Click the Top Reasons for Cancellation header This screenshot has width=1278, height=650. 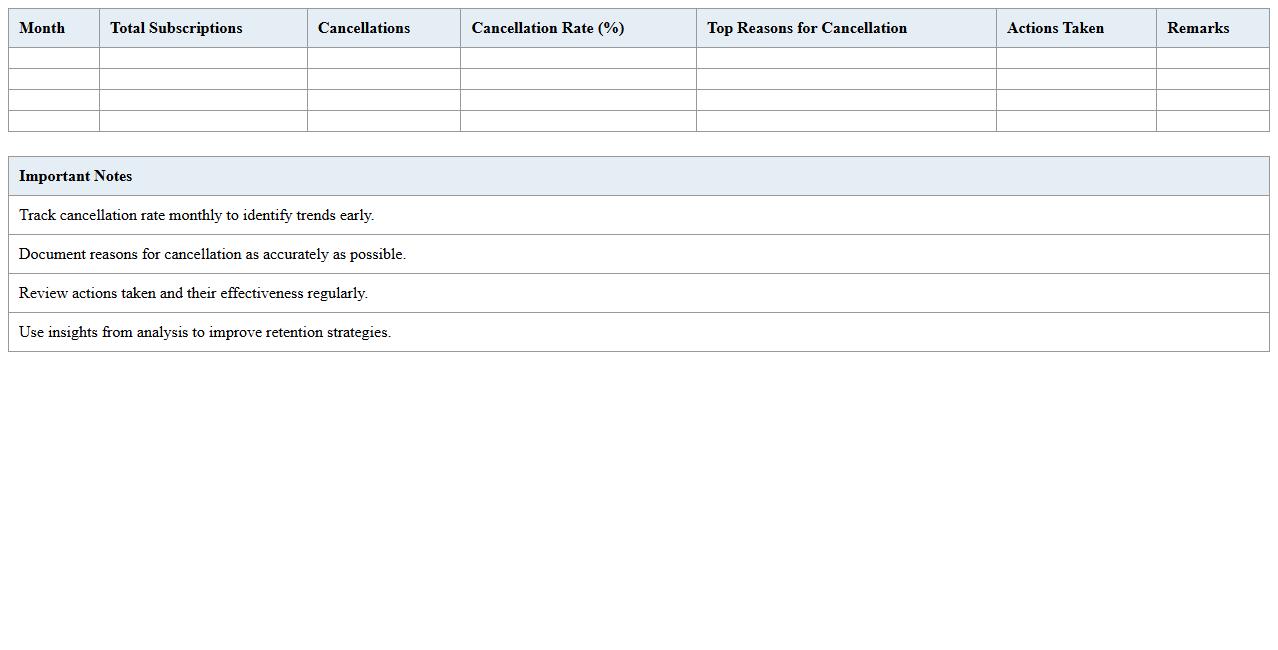tap(807, 28)
